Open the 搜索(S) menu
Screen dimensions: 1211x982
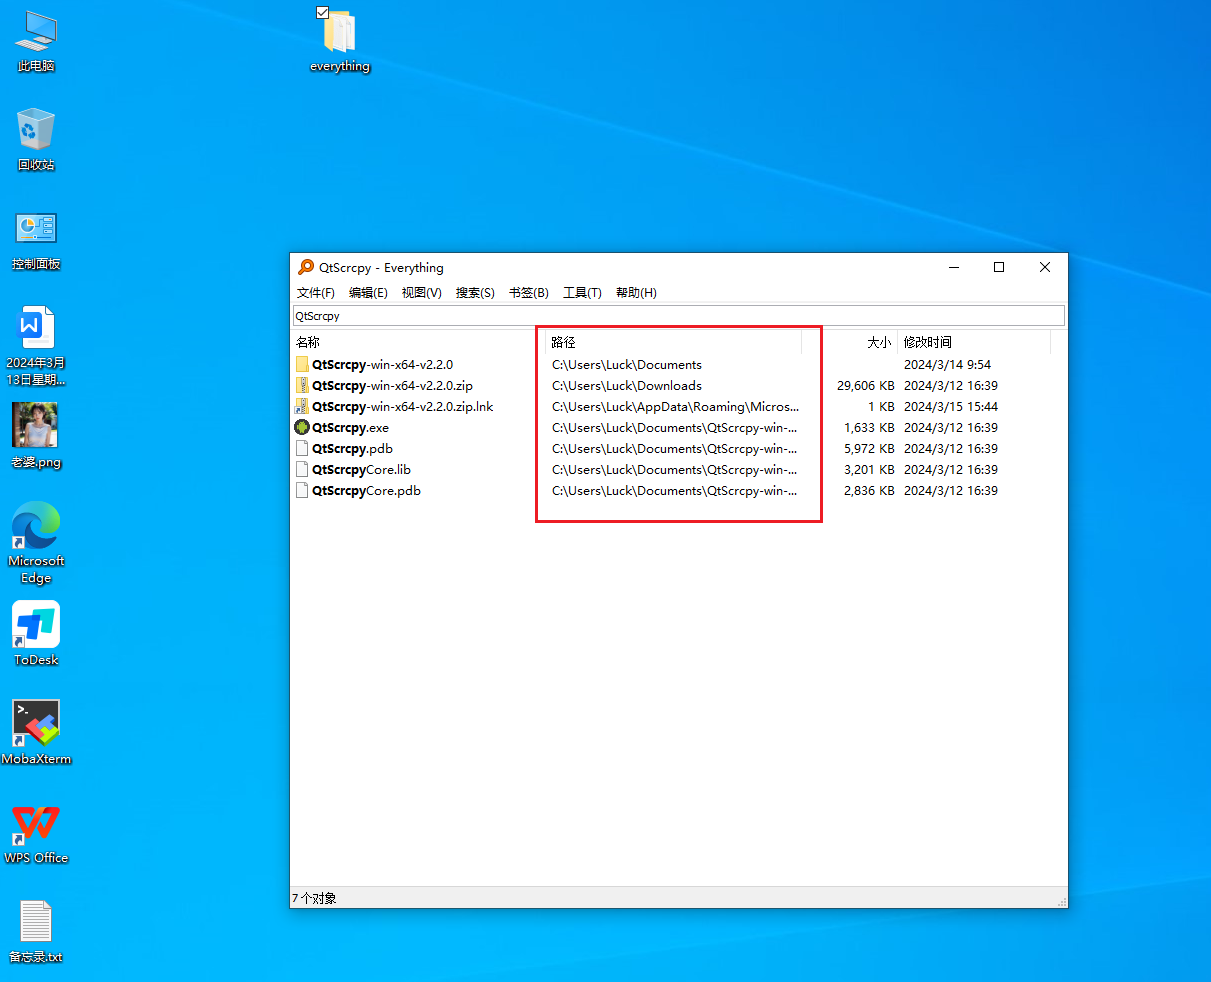[475, 293]
